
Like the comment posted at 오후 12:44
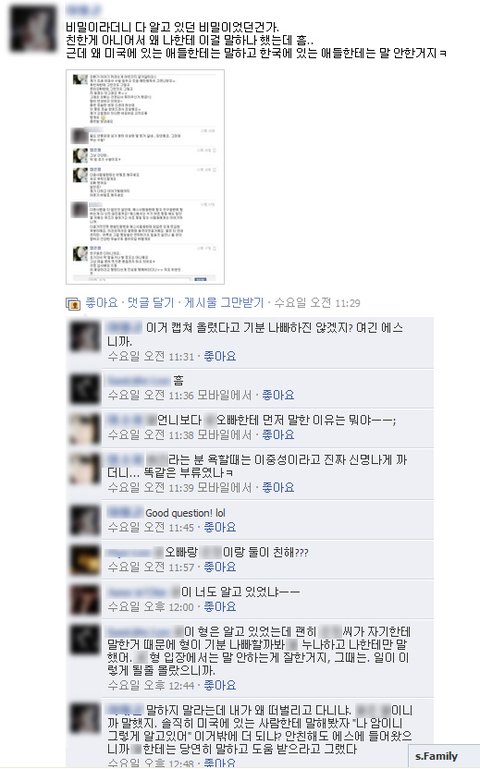click(220, 685)
